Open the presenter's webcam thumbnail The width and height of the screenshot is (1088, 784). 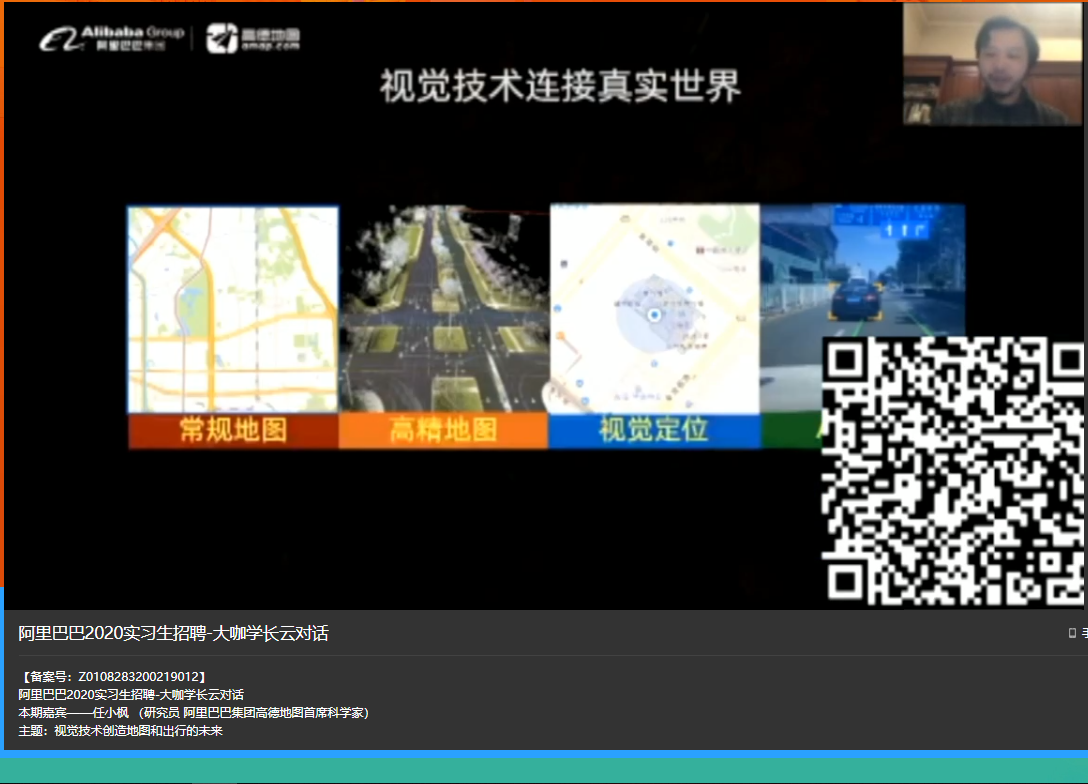(992, 64)
